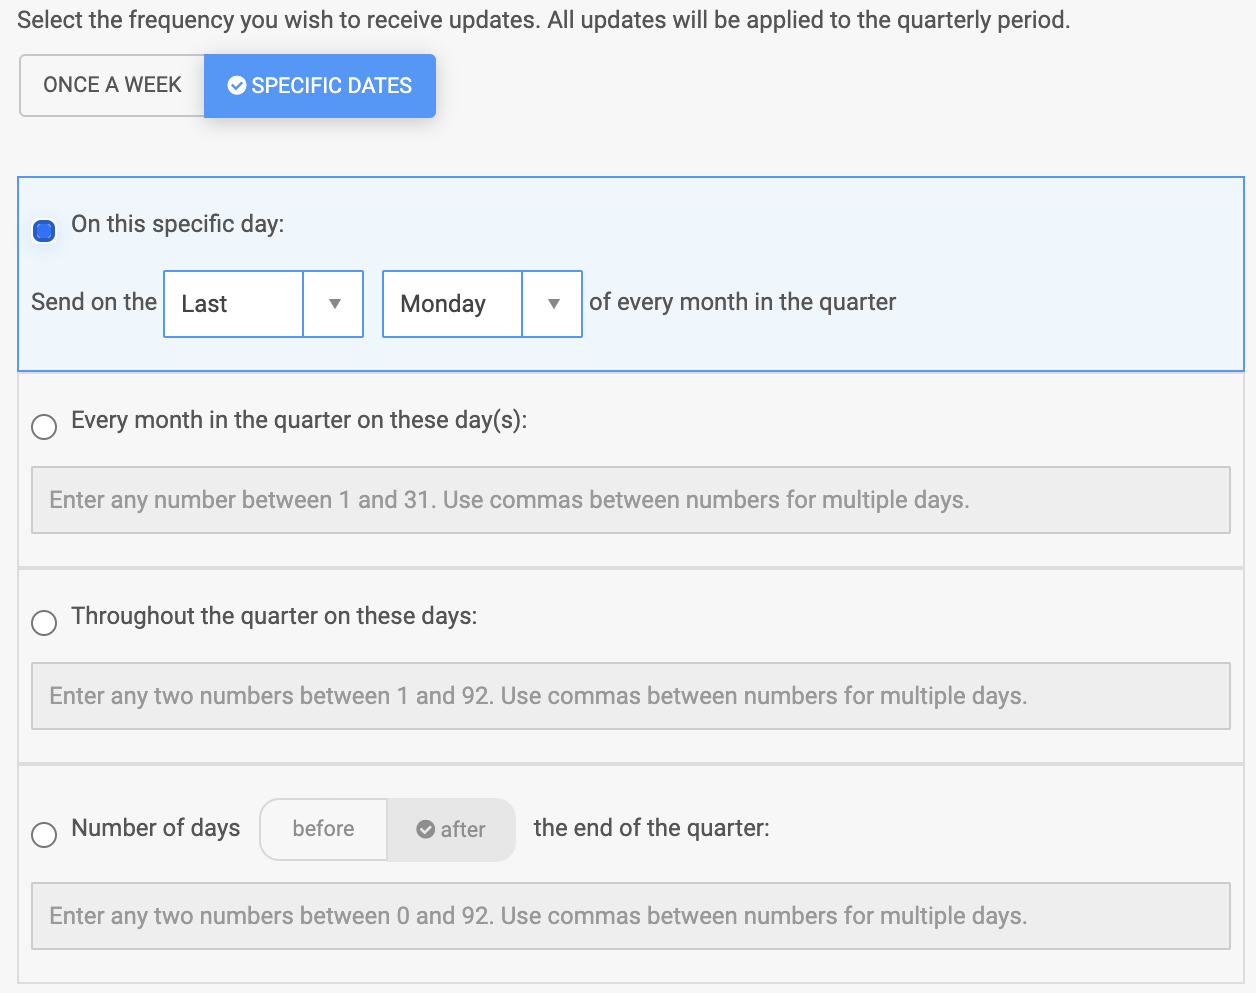Focus the 'numbers between 0 and 92' field
Viewport: 1256px width, 993px height.
click(631, 916)
